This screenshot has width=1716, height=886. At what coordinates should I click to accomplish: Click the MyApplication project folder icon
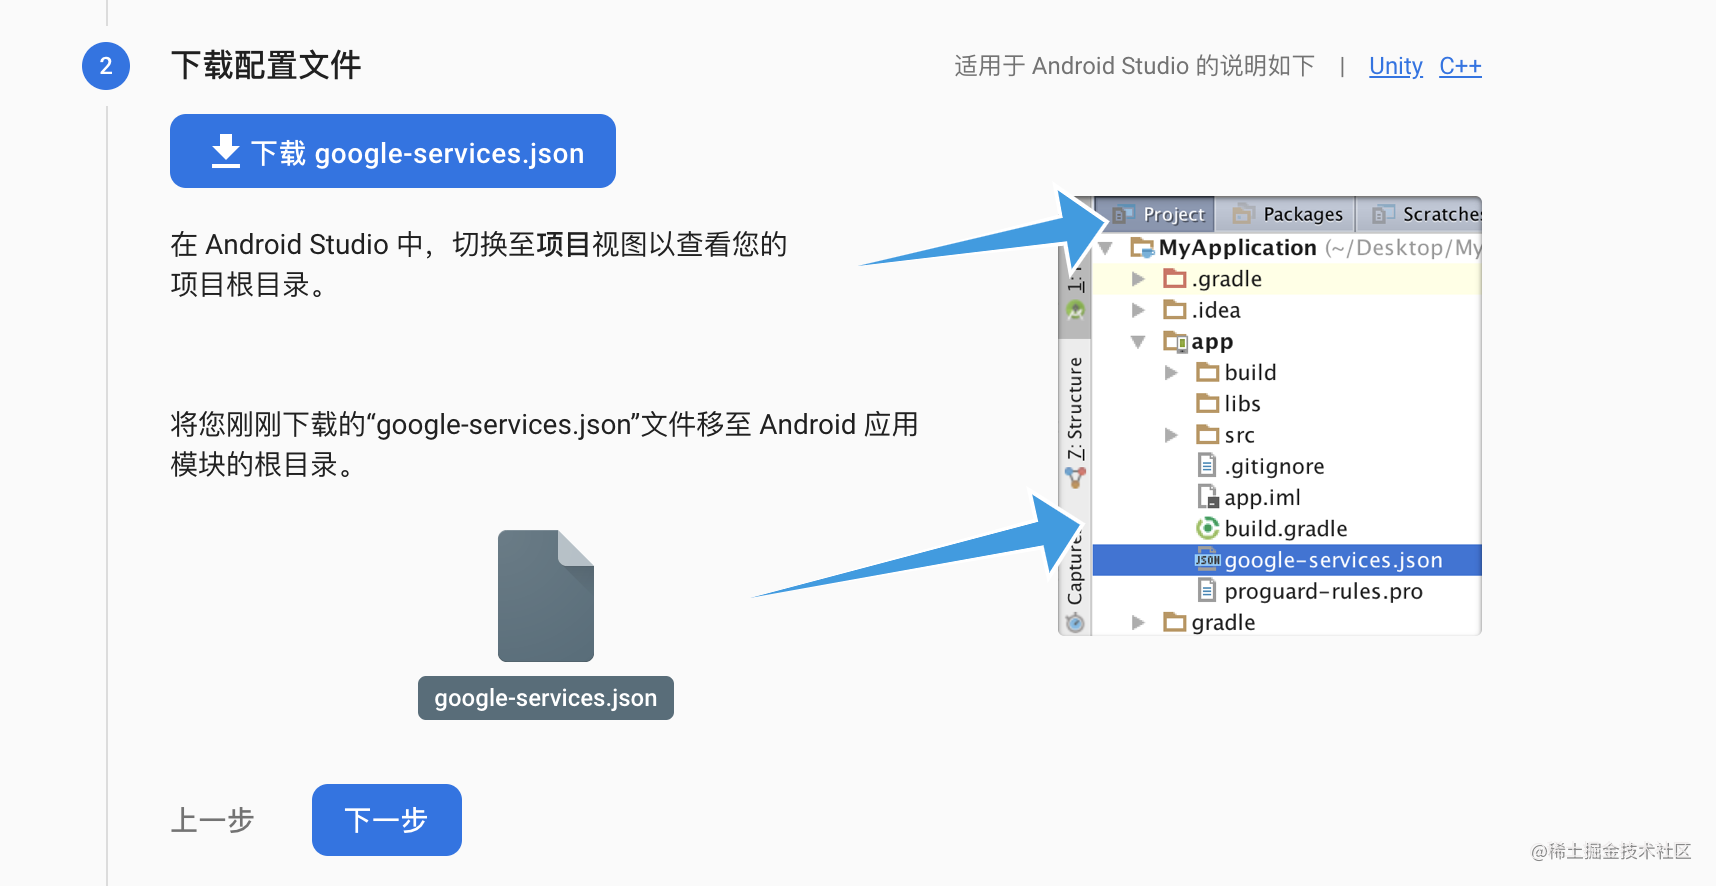[x=1142, y=246]
